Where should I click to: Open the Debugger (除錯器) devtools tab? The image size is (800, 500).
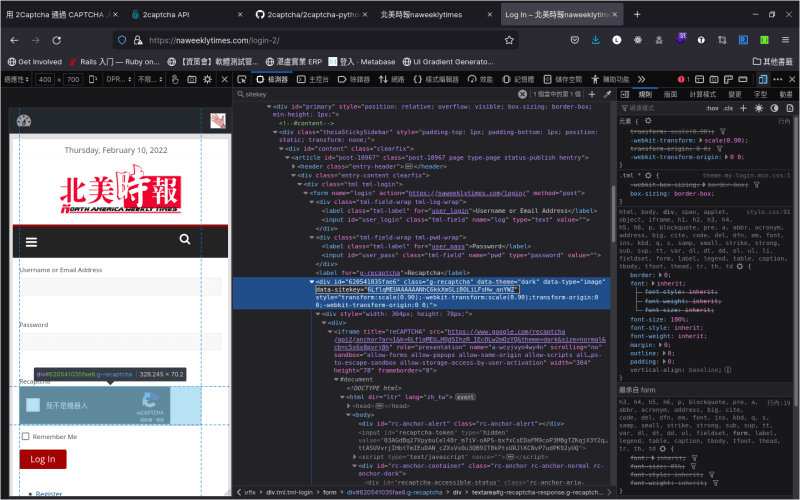coord(354,79)
